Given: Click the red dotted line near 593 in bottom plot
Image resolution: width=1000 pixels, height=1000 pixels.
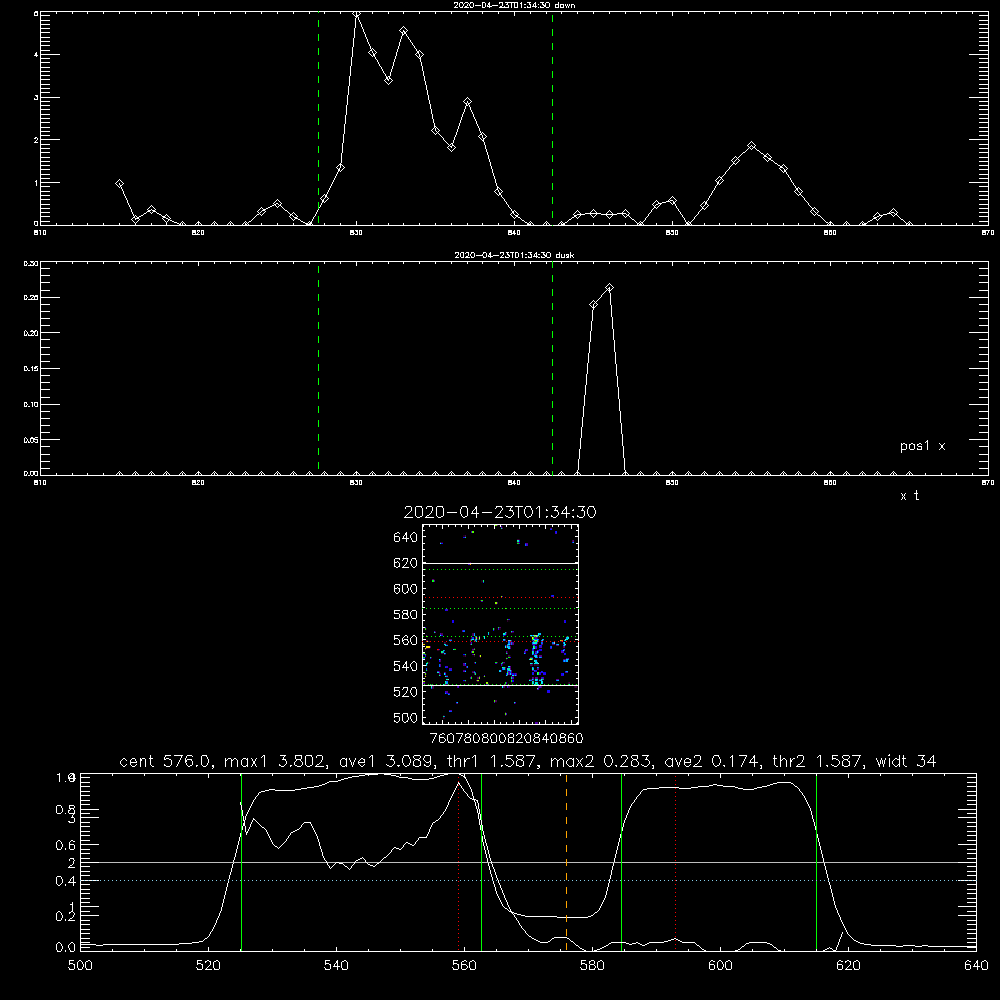Looking at the screenshot, I should tap(675, 862).
